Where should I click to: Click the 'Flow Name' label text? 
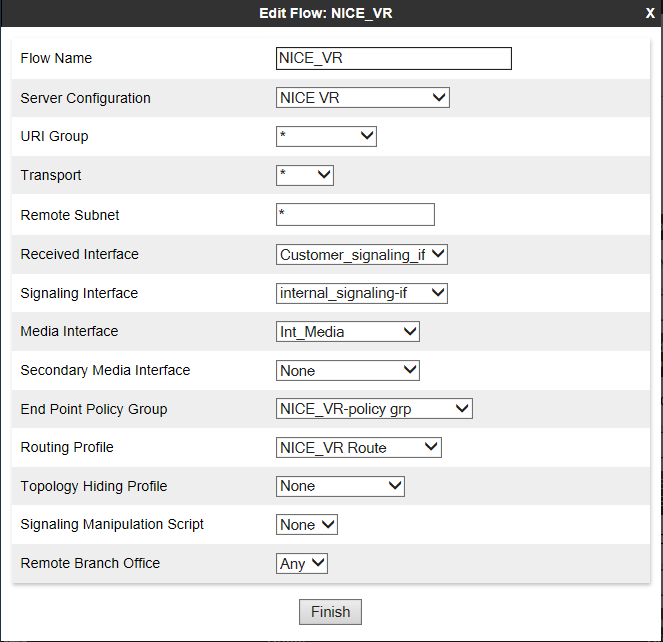point(56,58)
